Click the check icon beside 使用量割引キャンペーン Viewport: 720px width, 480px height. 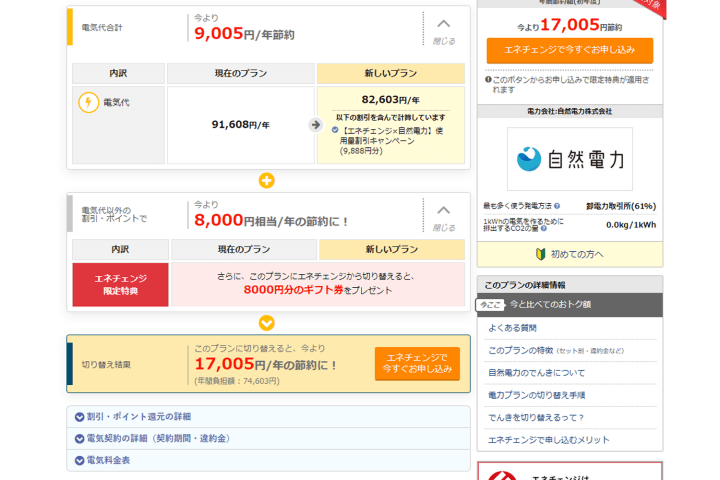335,130
